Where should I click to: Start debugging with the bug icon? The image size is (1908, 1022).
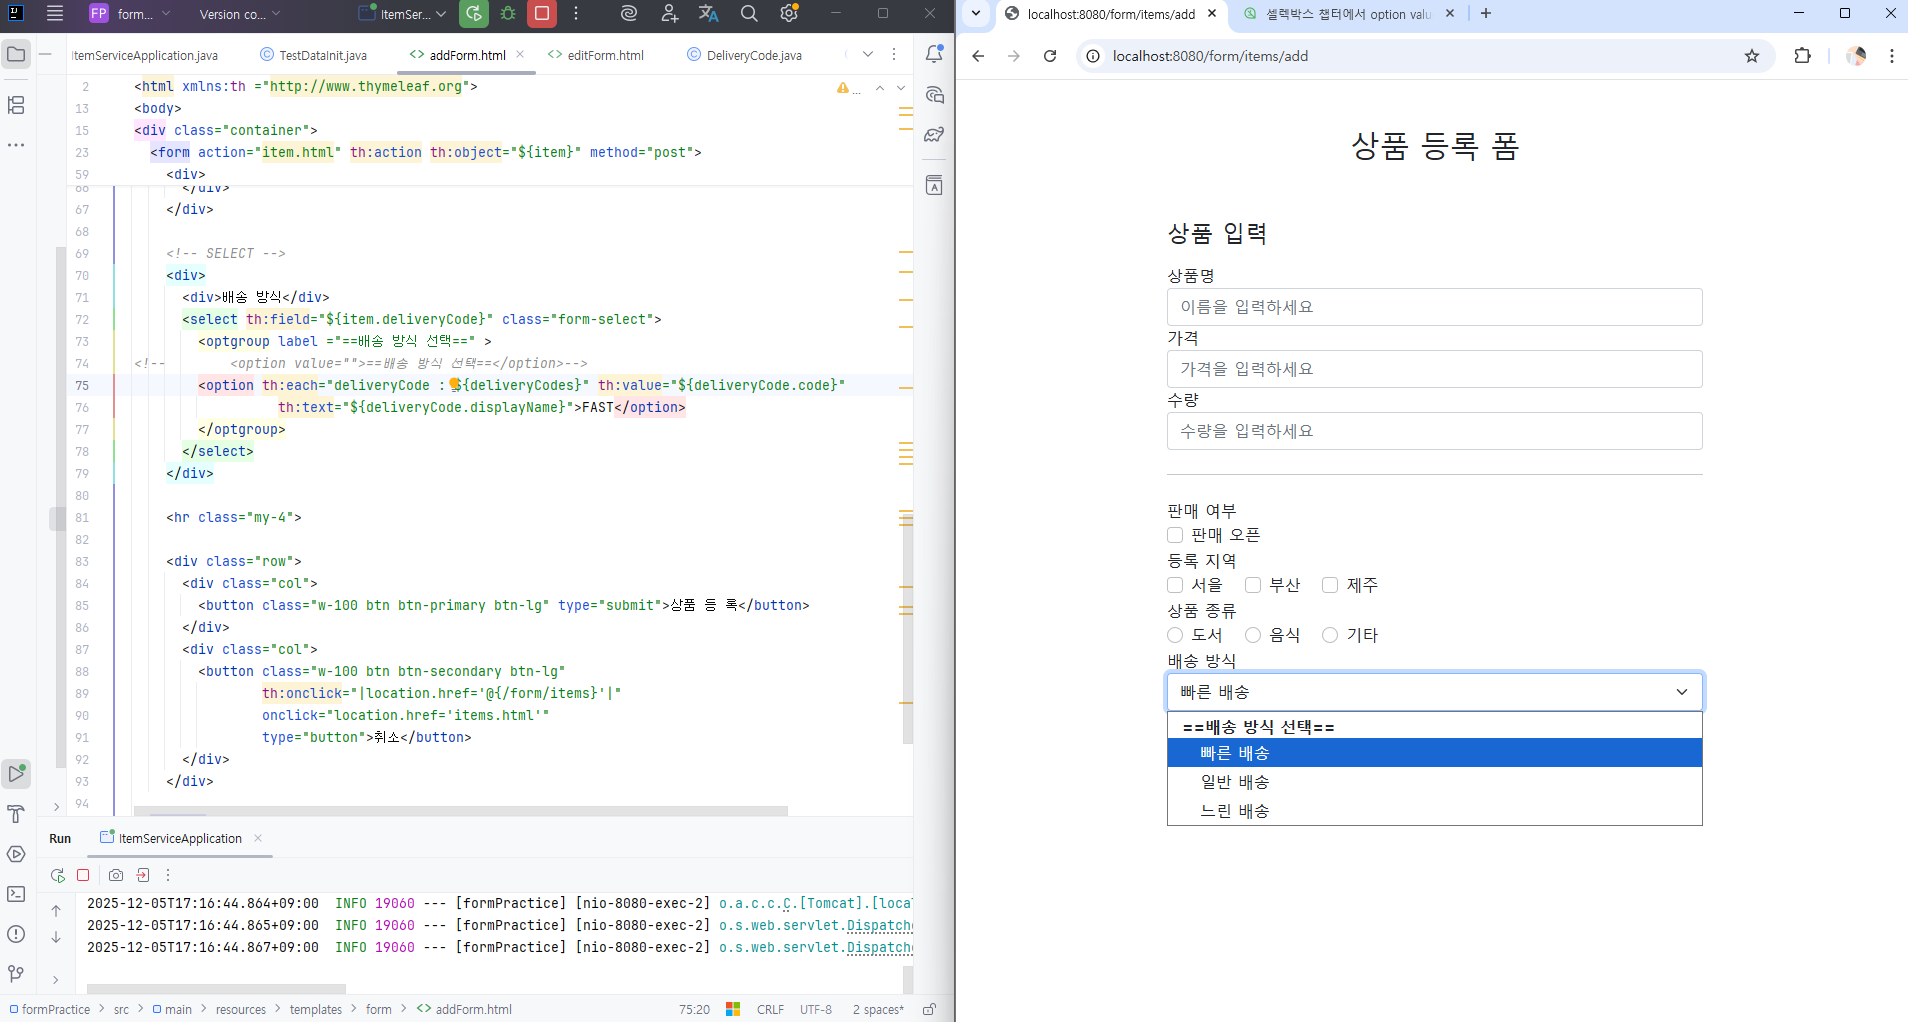pyautogui.click(x=508, y=14)
